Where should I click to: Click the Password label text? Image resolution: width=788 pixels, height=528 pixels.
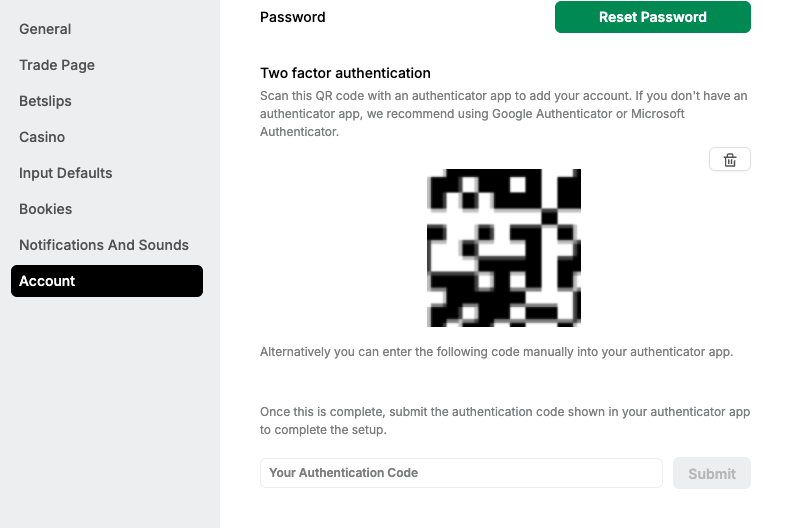coord(292,17)
